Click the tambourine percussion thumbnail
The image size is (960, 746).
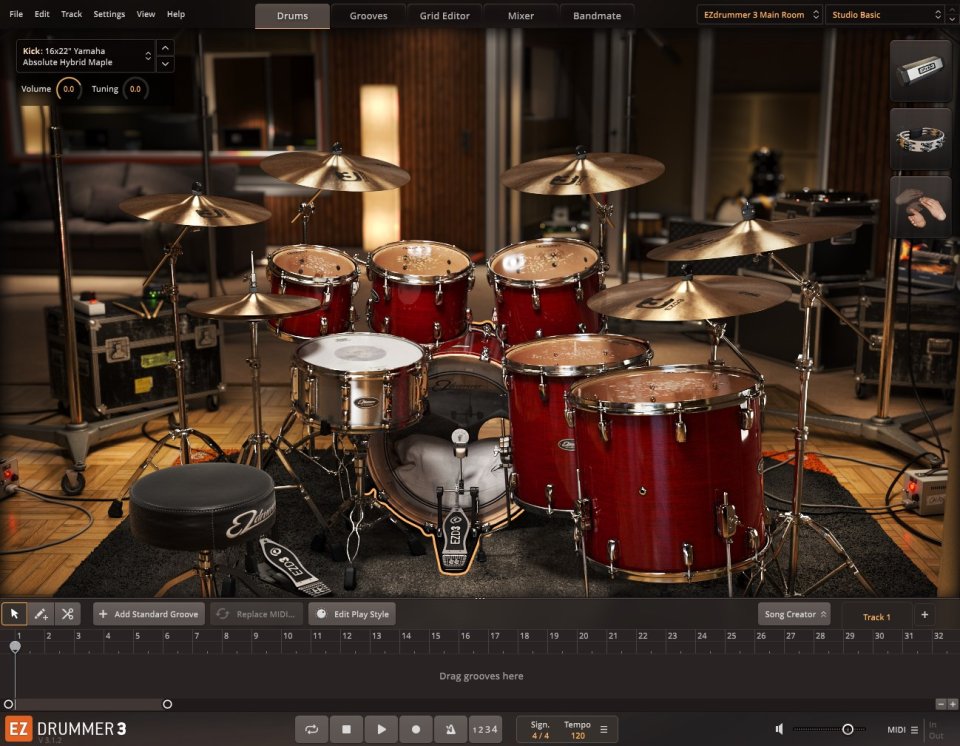(920, 139)
